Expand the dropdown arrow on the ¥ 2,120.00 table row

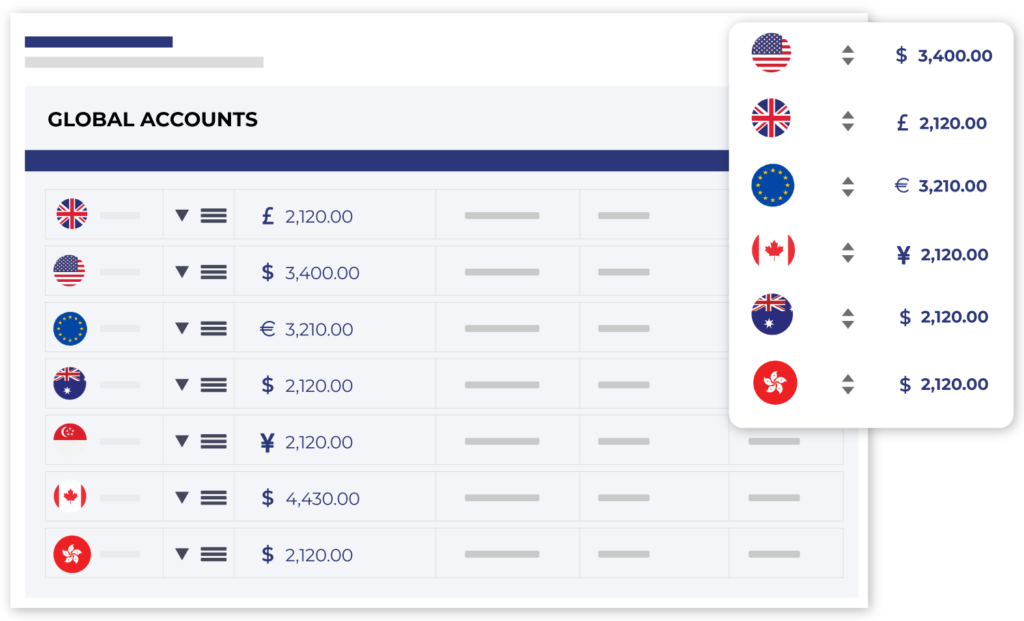(x=182, y=440)
